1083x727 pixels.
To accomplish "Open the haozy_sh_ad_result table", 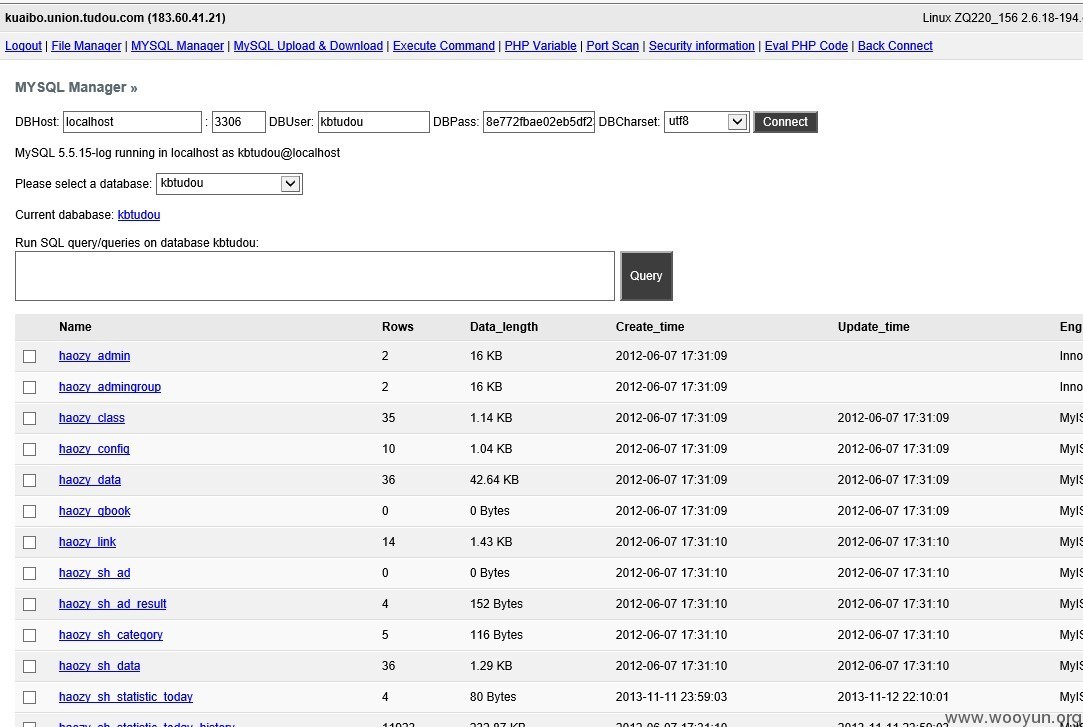I will coord(113,605).
